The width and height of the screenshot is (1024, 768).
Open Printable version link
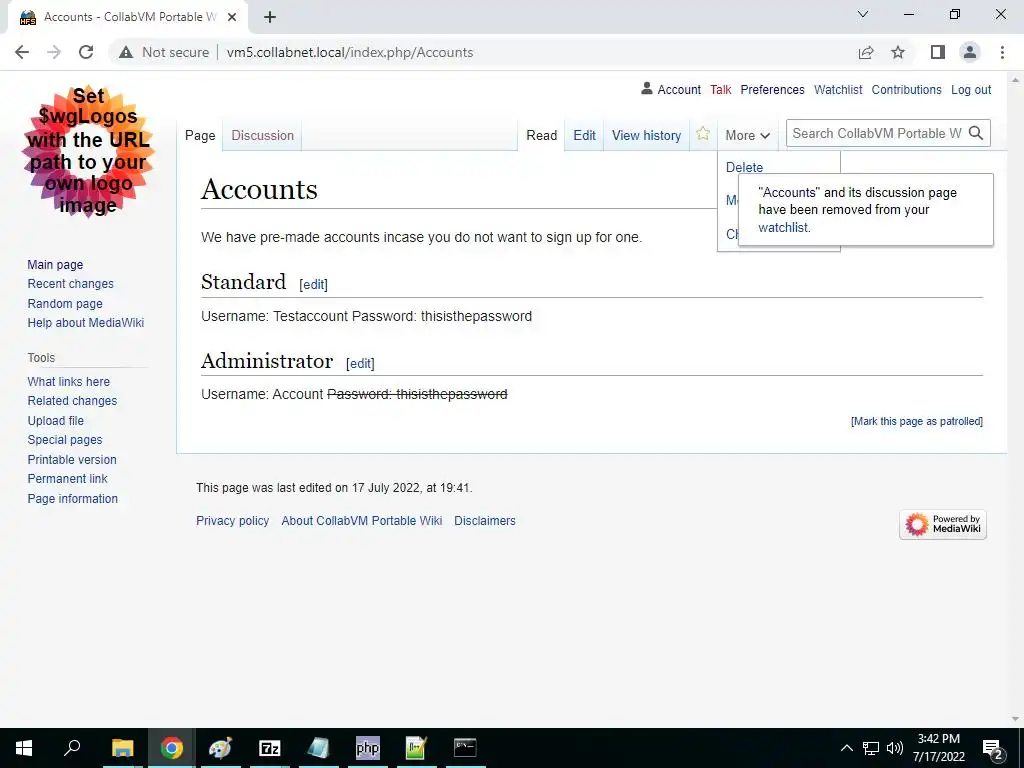click(x=72, y=459)
